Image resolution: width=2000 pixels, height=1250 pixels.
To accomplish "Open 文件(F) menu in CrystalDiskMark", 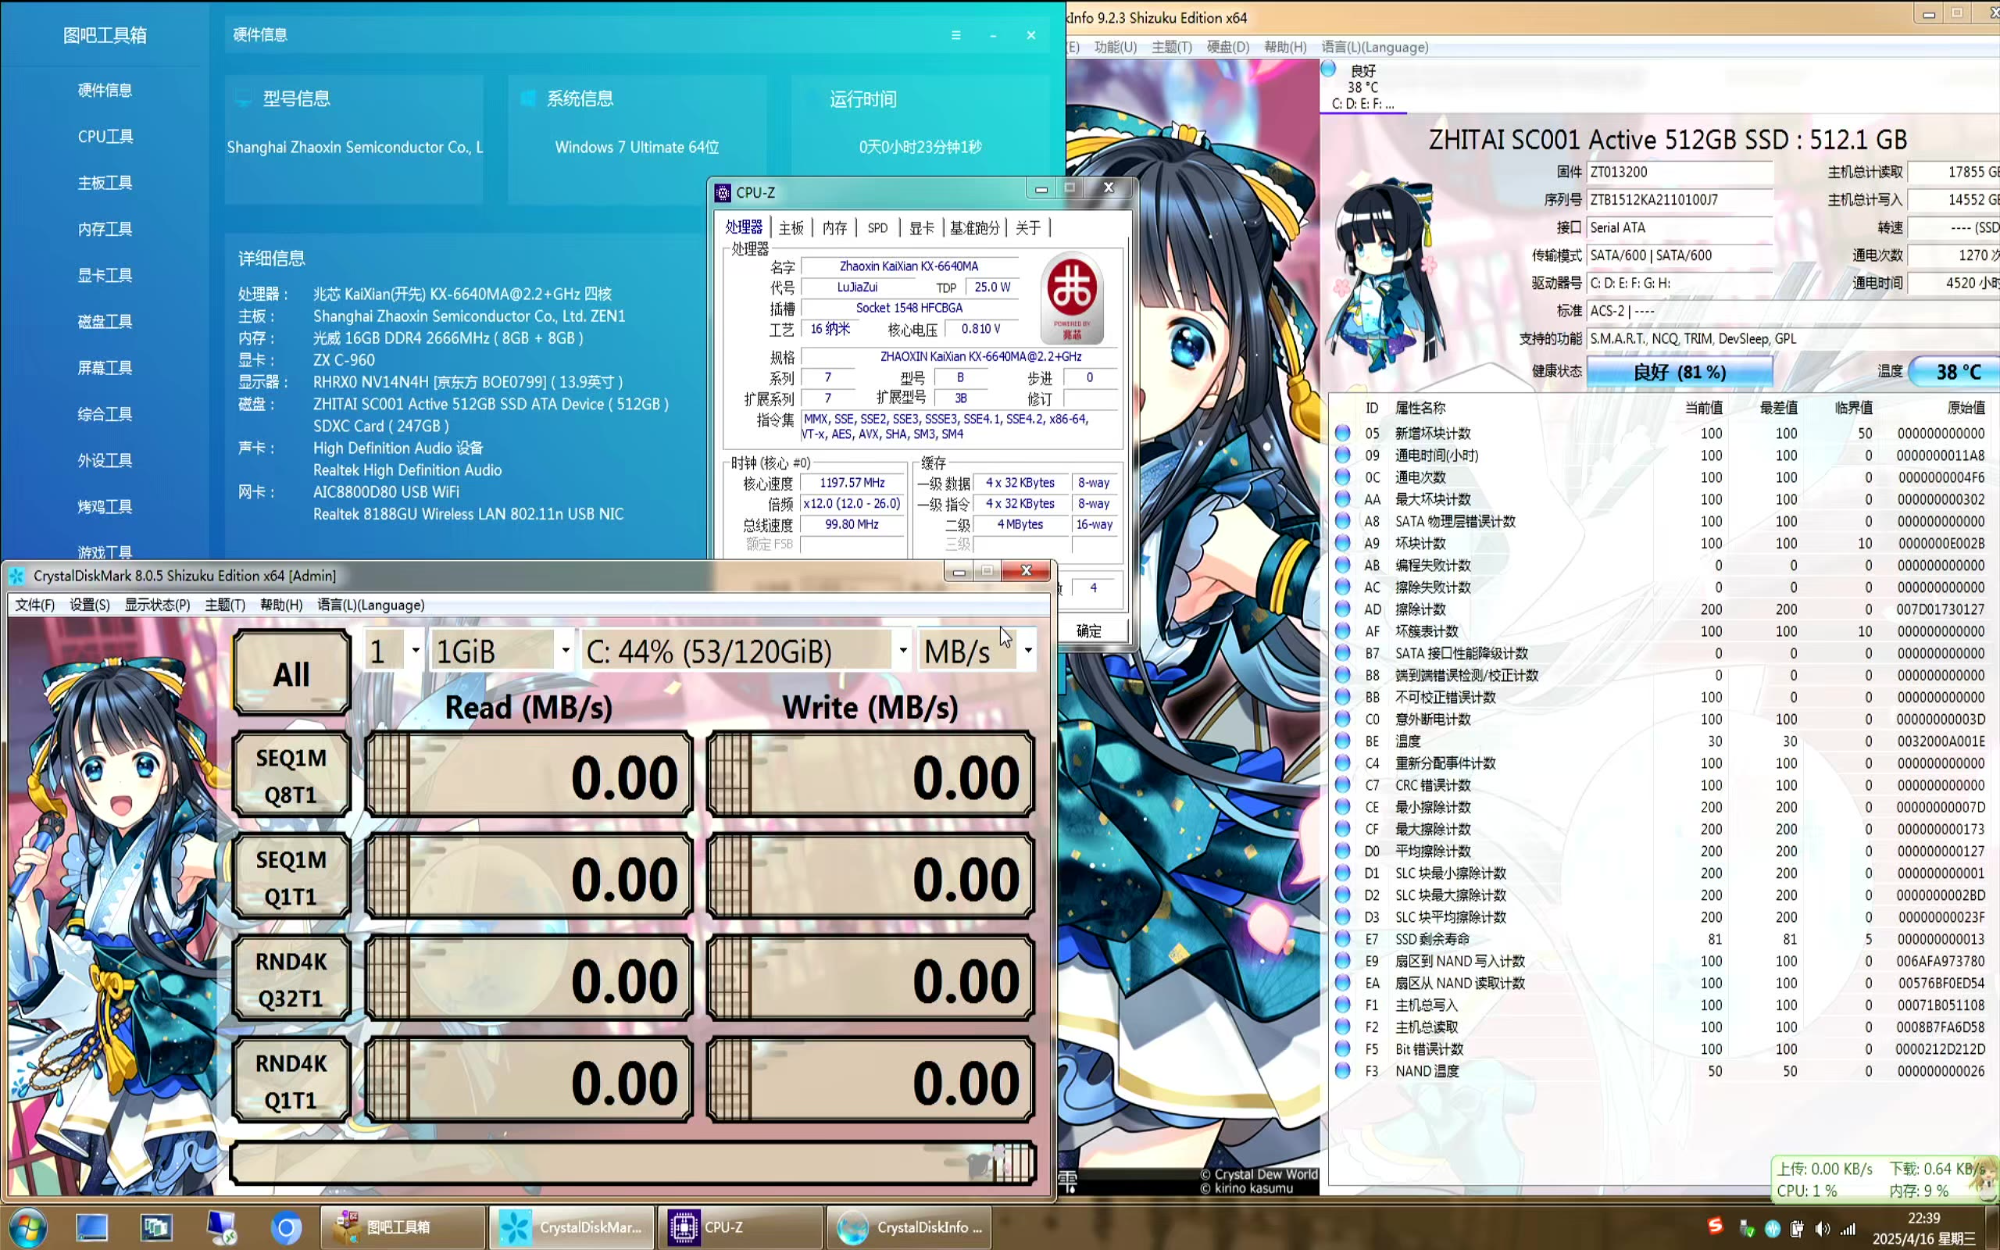I will pos(35,605).
